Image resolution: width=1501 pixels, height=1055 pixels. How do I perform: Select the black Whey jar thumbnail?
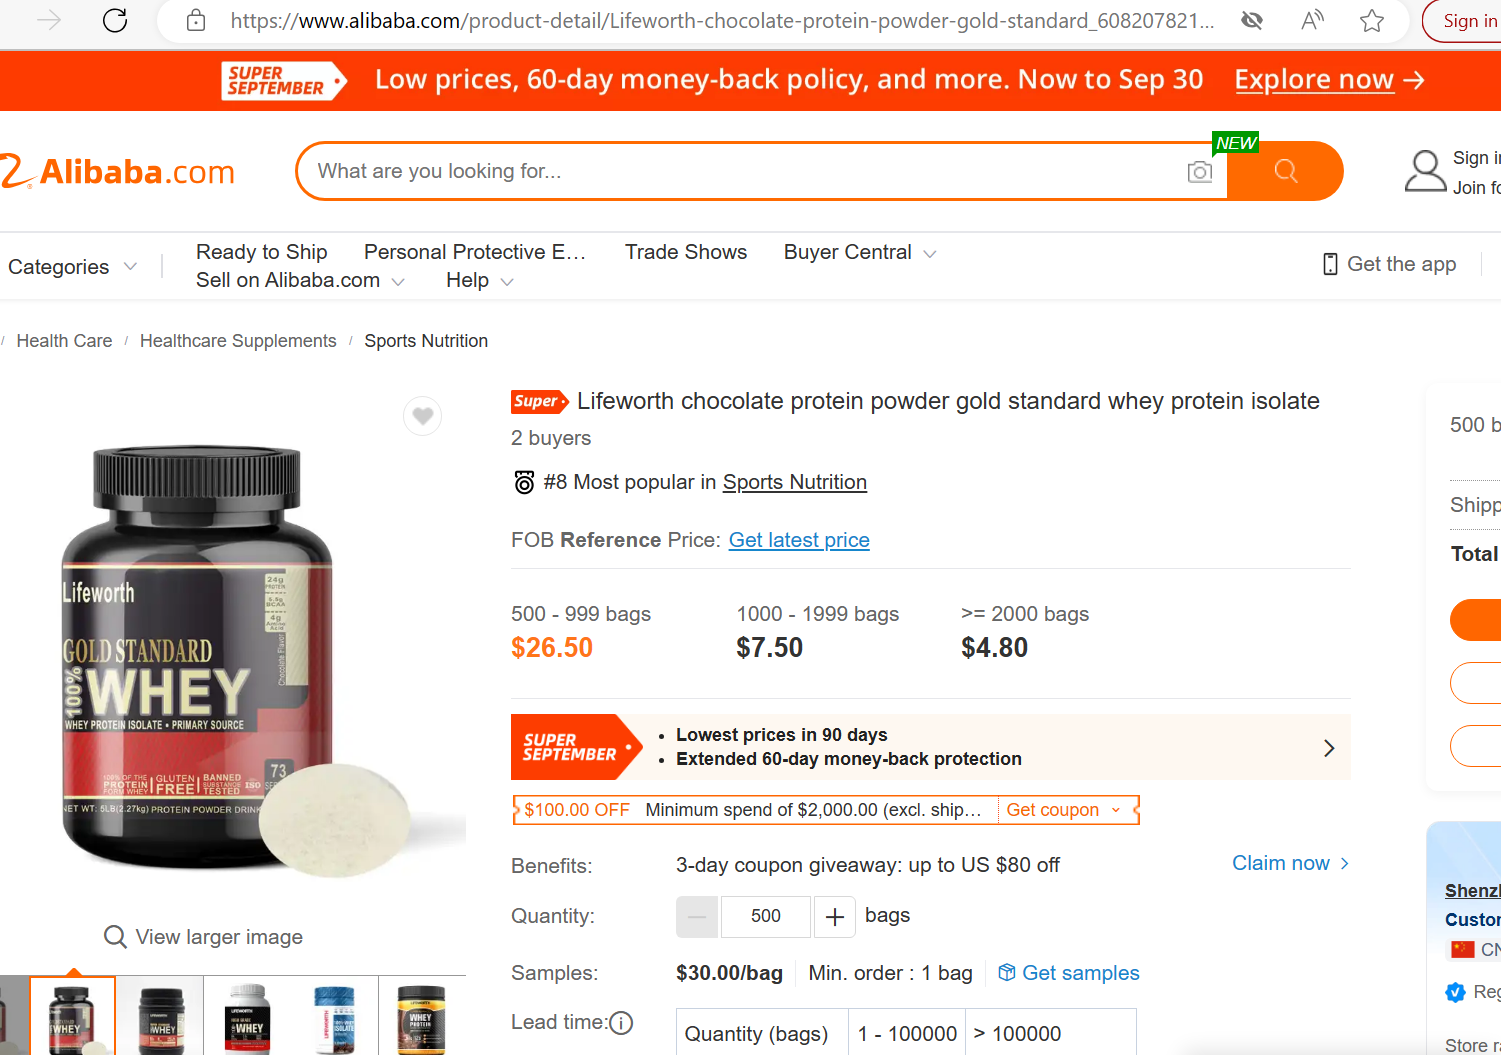pyautogui.click(x=161, y=1018)
